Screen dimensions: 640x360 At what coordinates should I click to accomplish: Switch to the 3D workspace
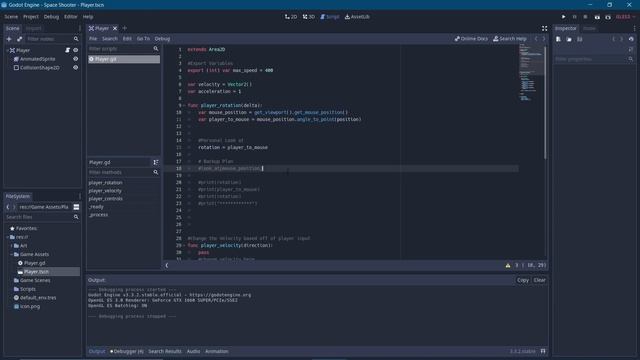point(309,17)
